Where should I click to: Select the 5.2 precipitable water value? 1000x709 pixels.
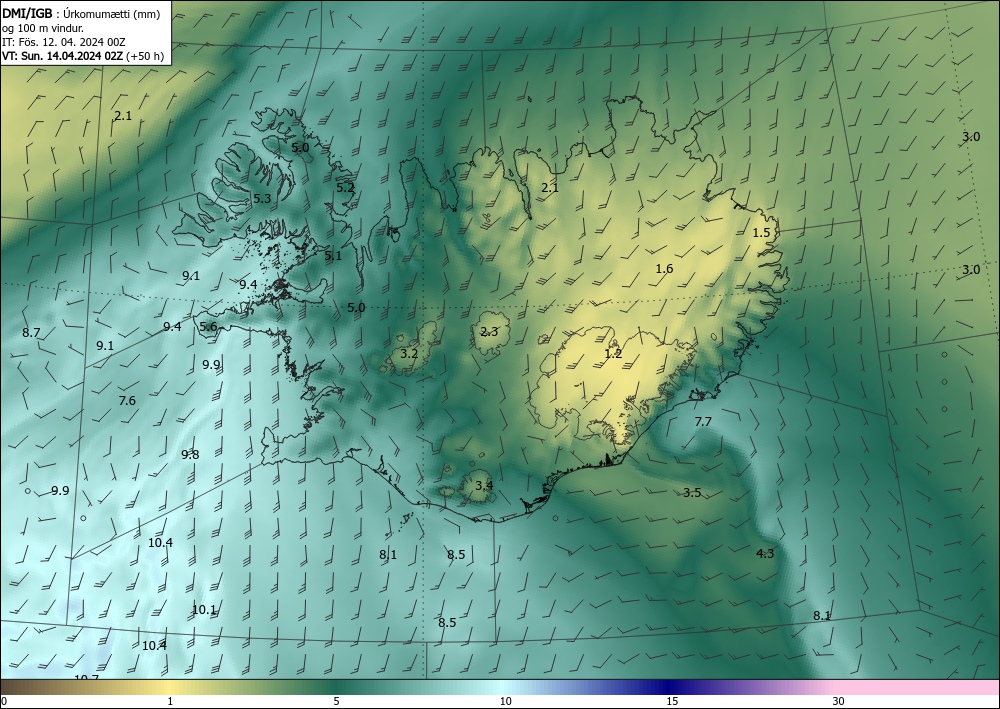coord(345,187)
